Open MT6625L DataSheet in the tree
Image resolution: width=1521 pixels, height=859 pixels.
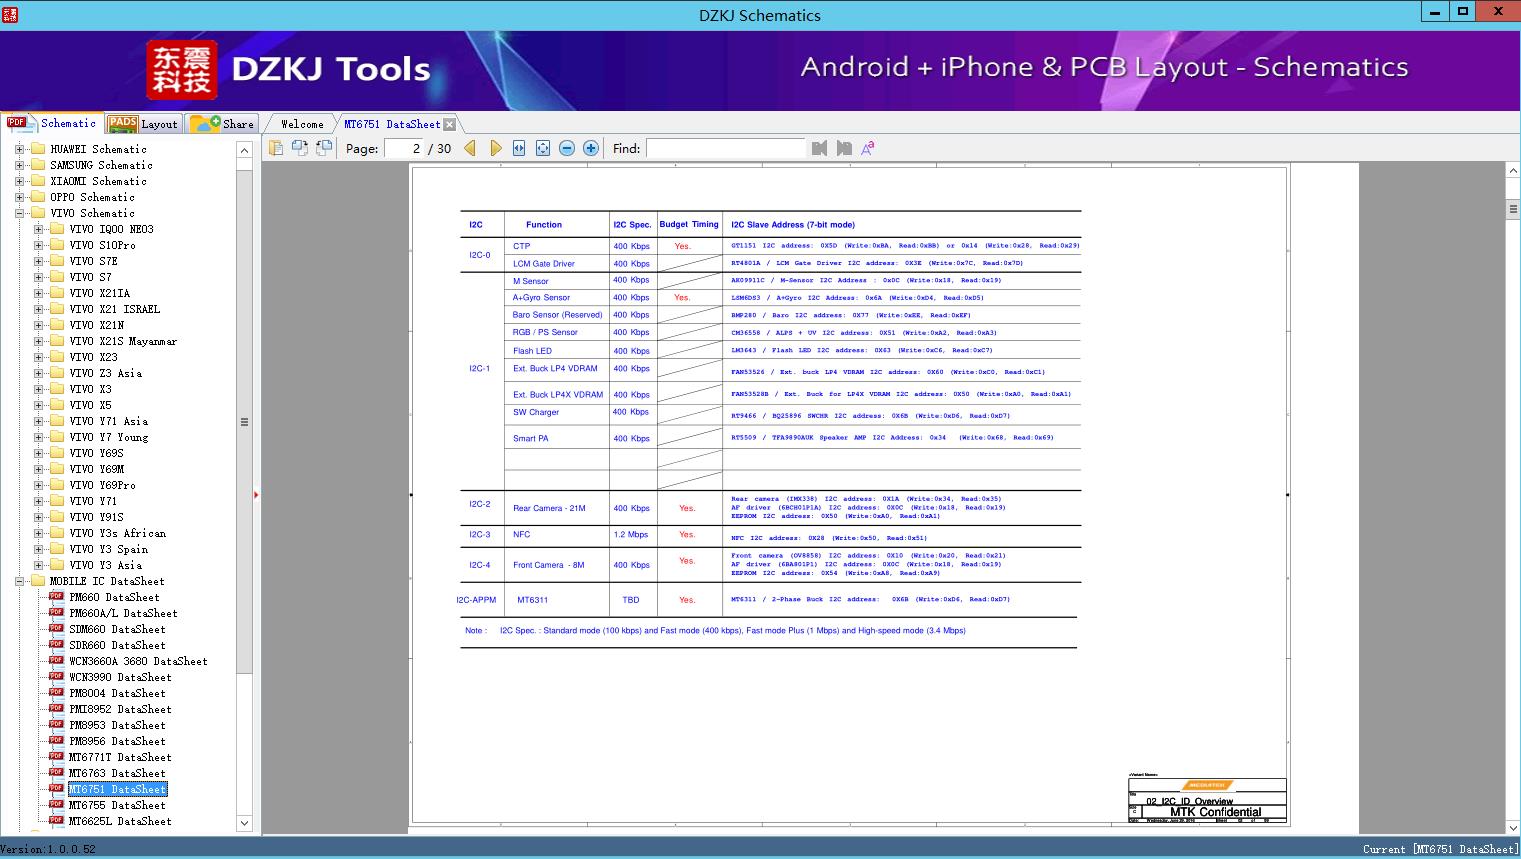120,821
